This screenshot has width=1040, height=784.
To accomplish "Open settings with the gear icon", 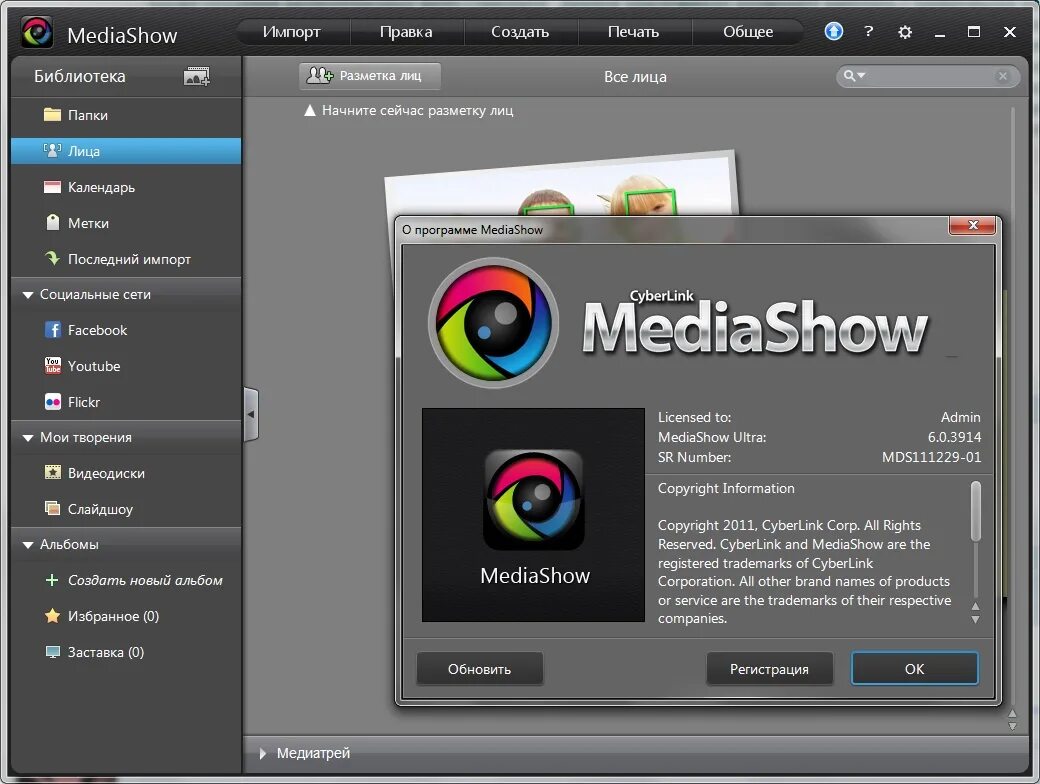I will click(905, 32).
